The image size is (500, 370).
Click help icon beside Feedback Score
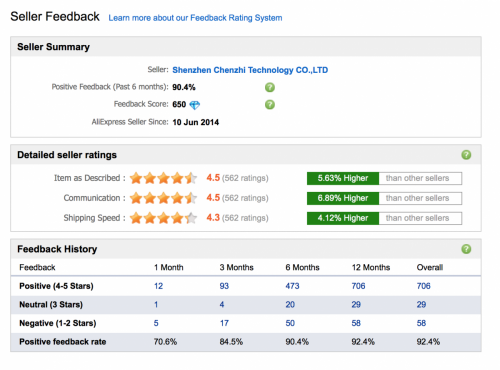[270, 105]
